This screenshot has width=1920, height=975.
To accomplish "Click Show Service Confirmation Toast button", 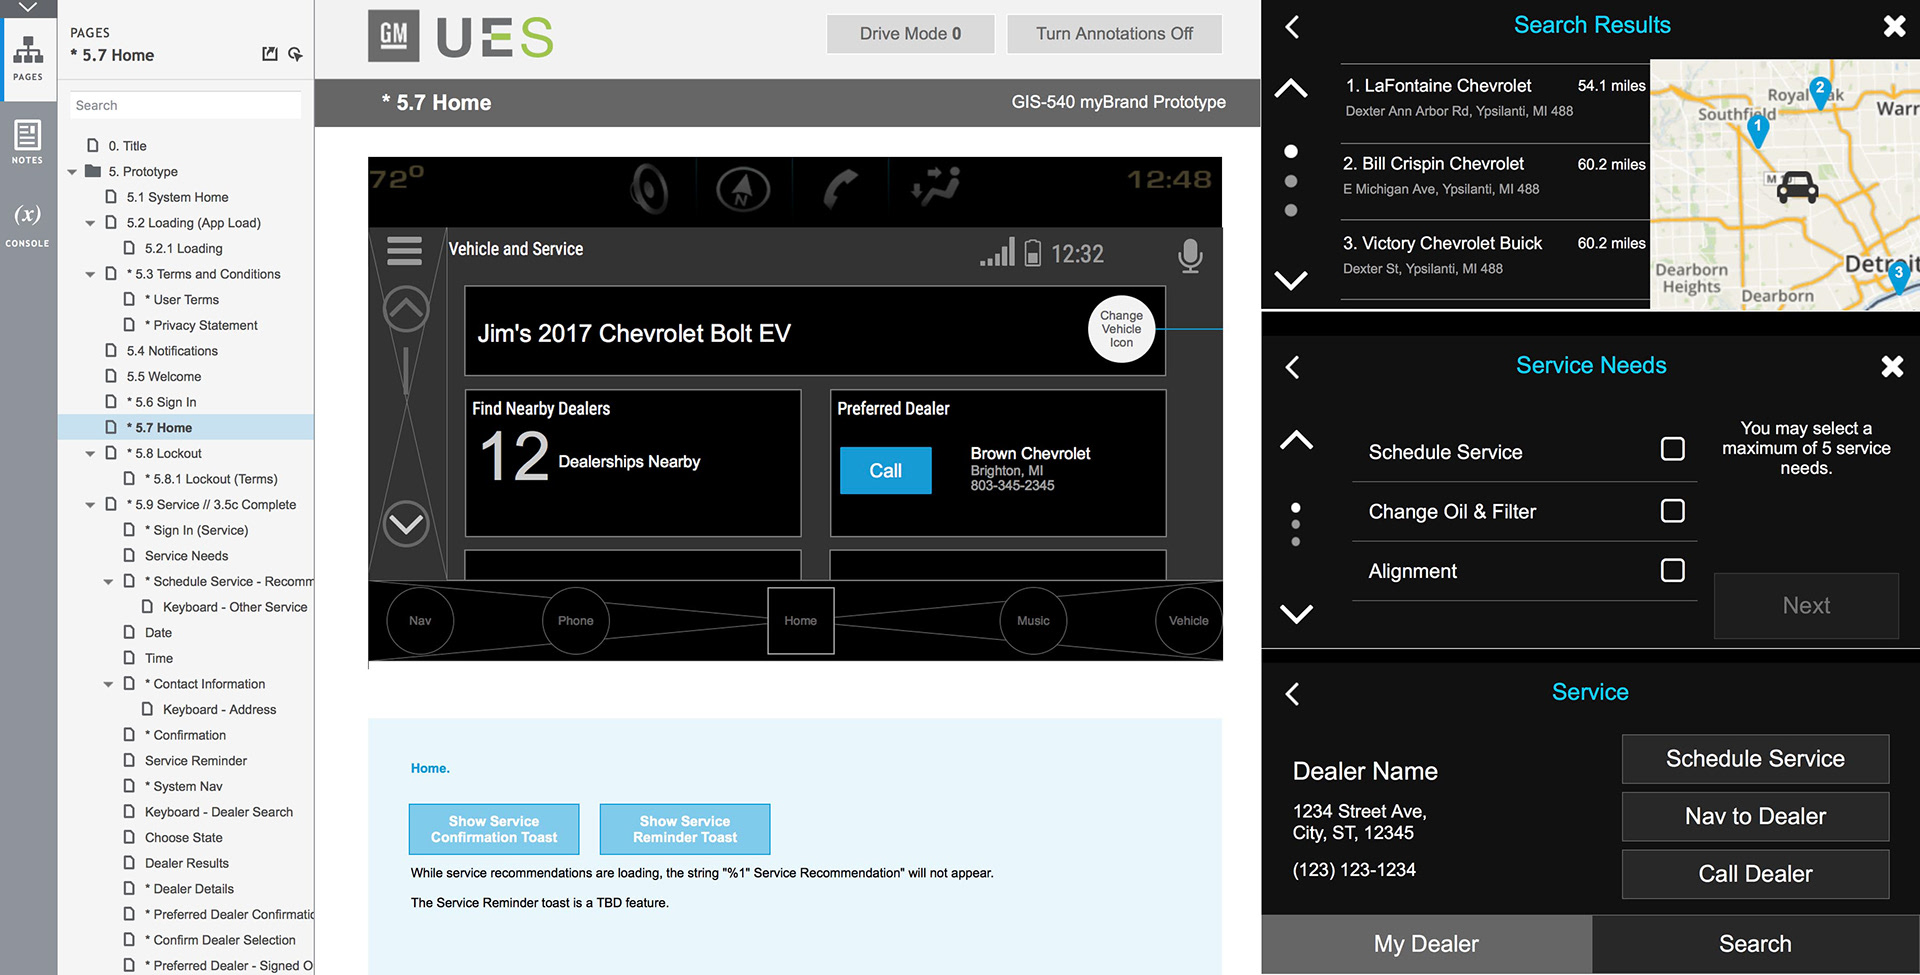I will click(x=494, y=829).
